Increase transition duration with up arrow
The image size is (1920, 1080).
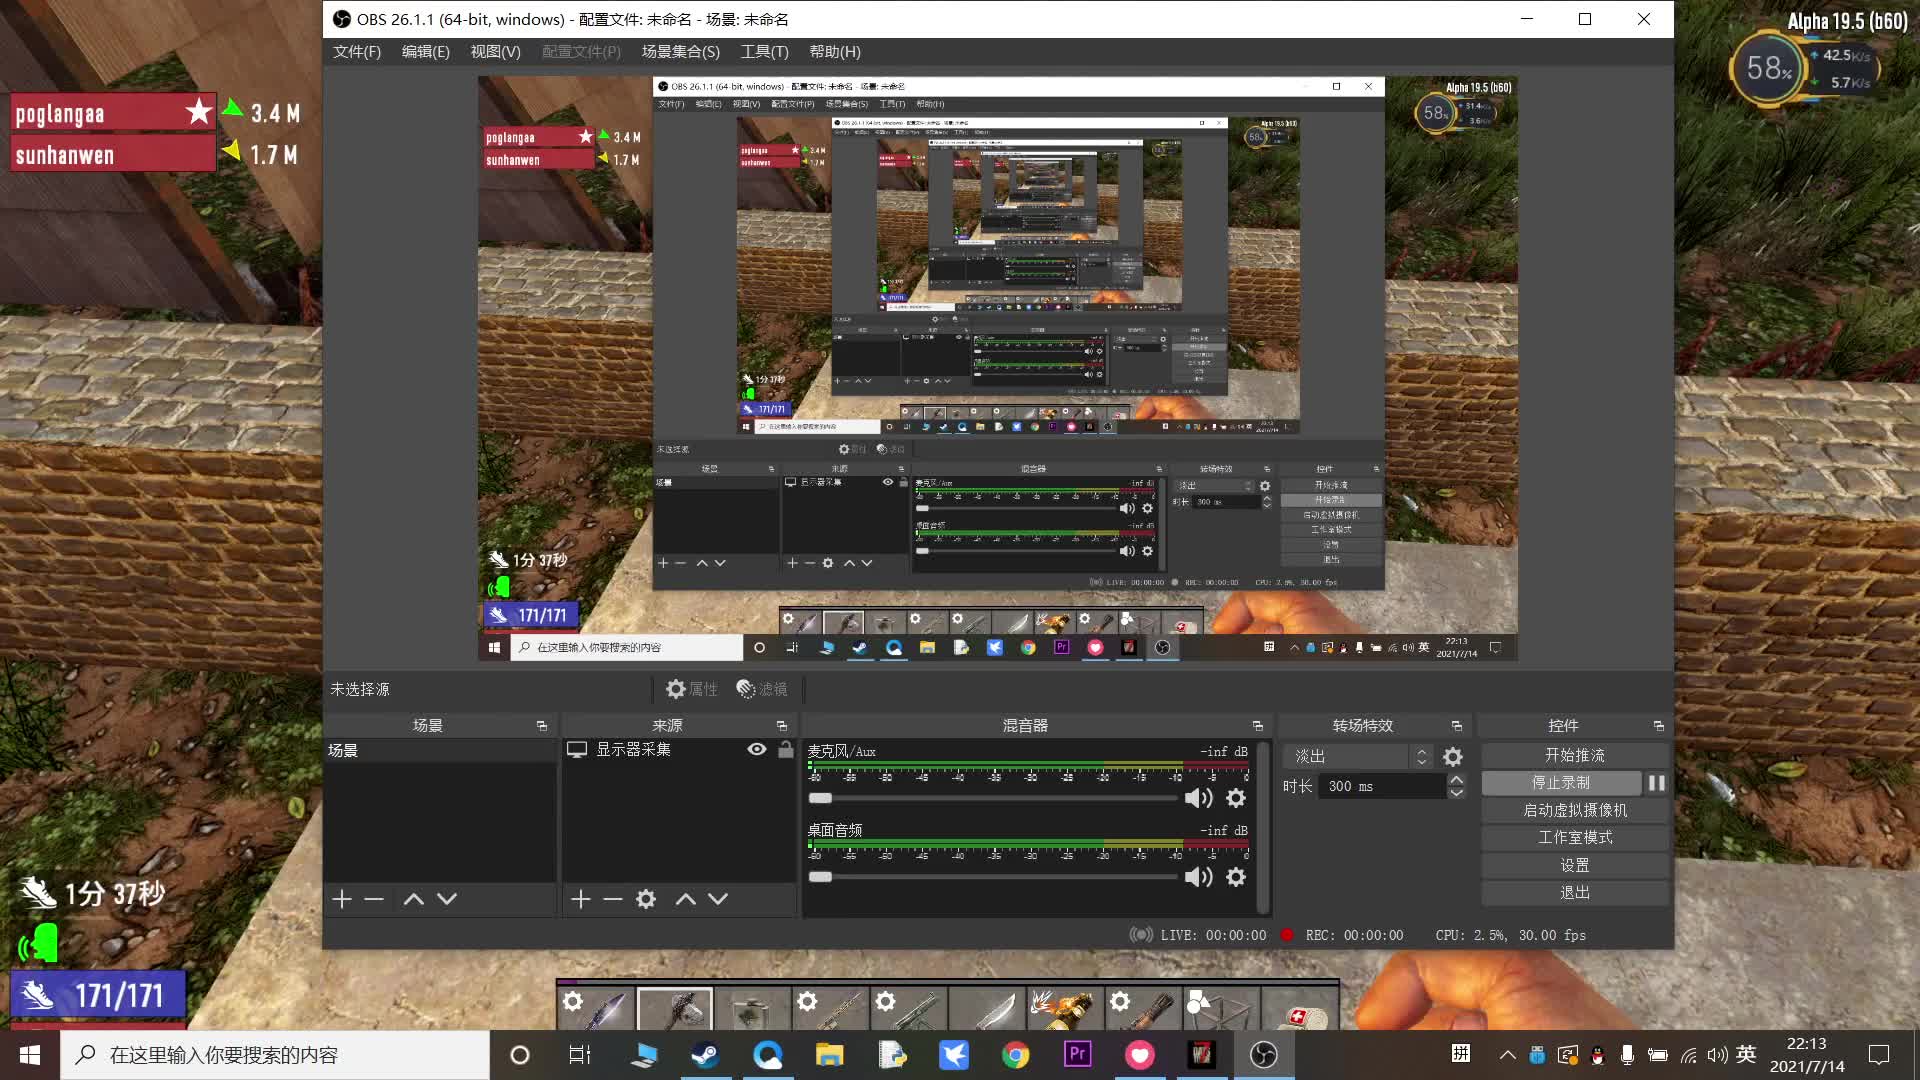(x=1457, y=780)
